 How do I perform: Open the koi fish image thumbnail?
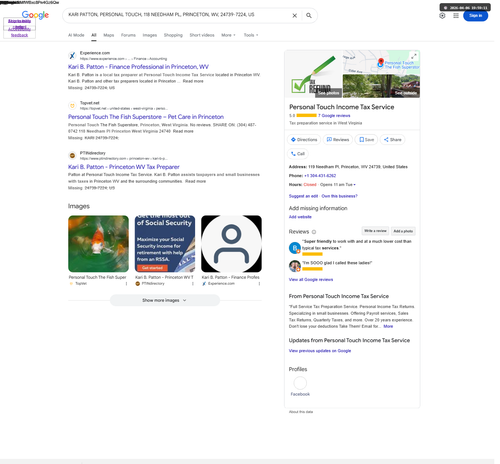click(98, 244)
